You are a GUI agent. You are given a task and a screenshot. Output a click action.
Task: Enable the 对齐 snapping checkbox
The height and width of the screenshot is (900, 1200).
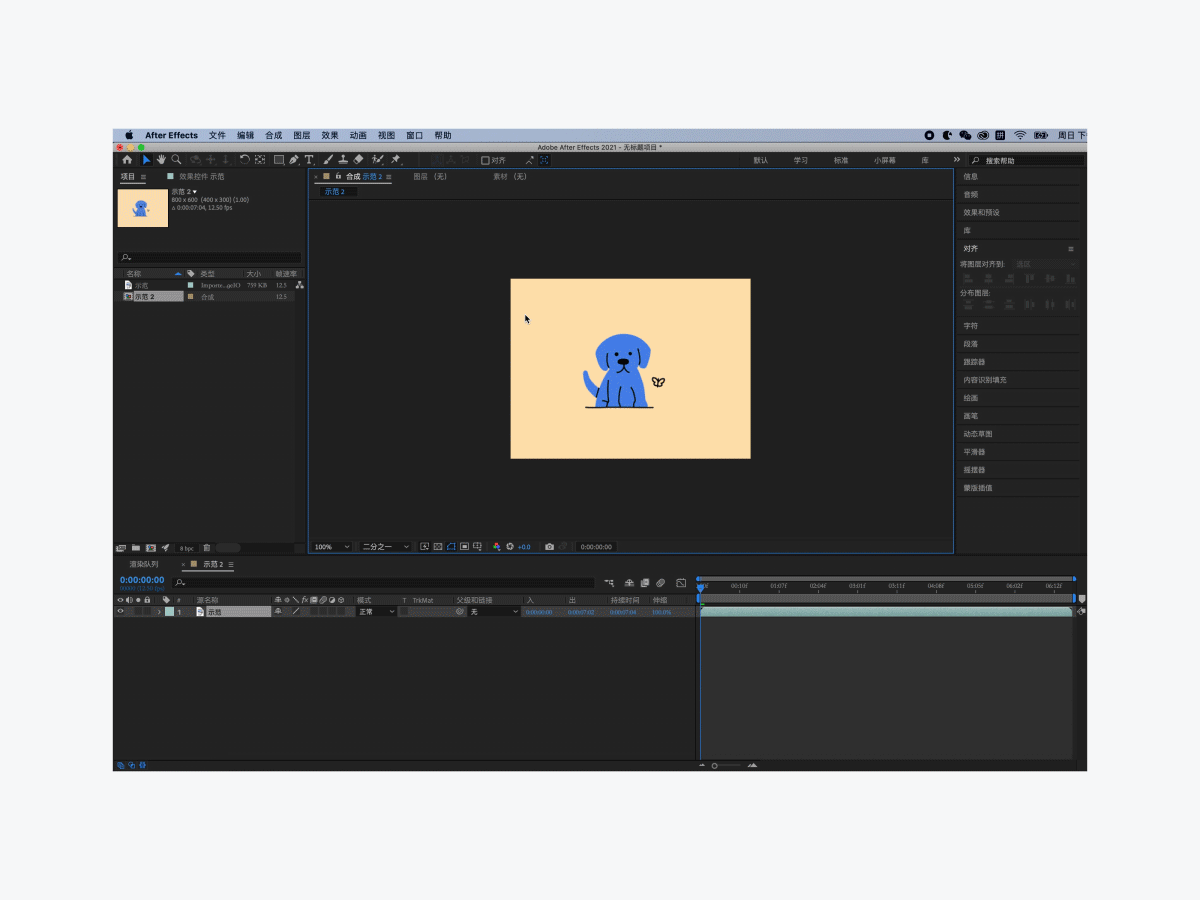coord(485,160)
